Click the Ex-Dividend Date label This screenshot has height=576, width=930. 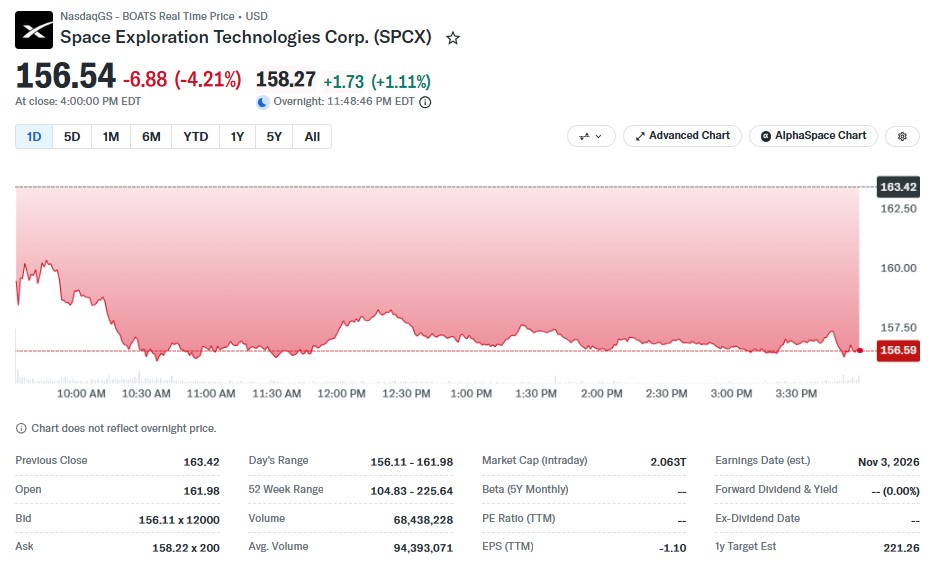click(x=757, y=518)
